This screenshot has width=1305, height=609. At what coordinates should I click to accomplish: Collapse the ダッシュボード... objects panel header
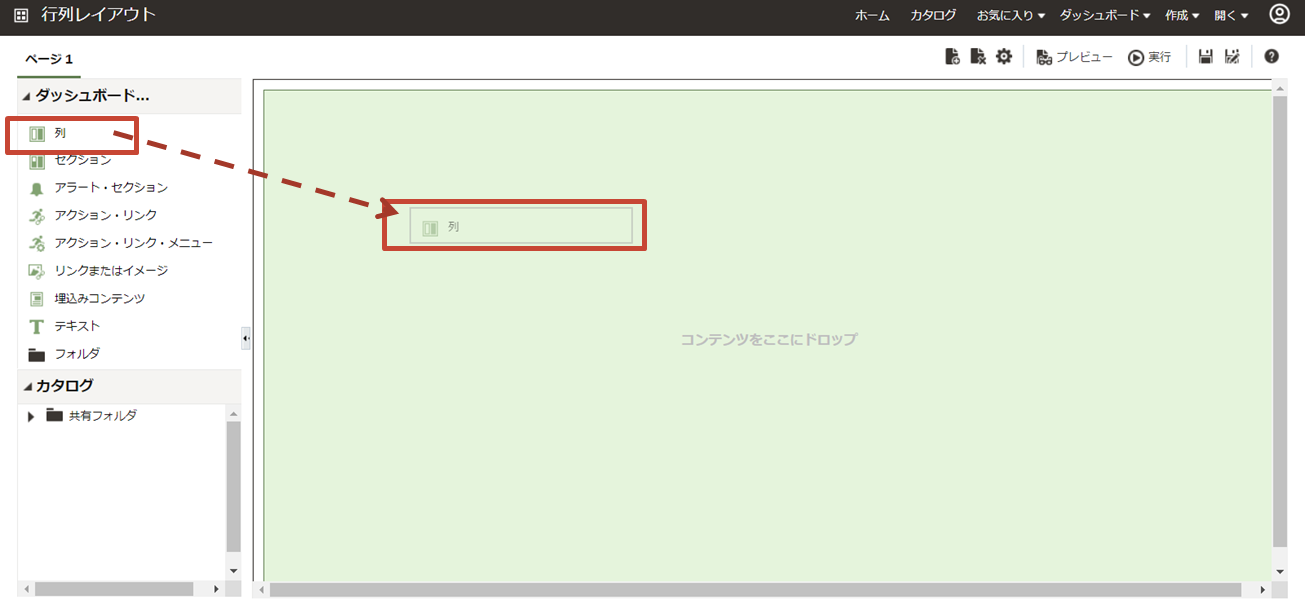coord(129,97)
